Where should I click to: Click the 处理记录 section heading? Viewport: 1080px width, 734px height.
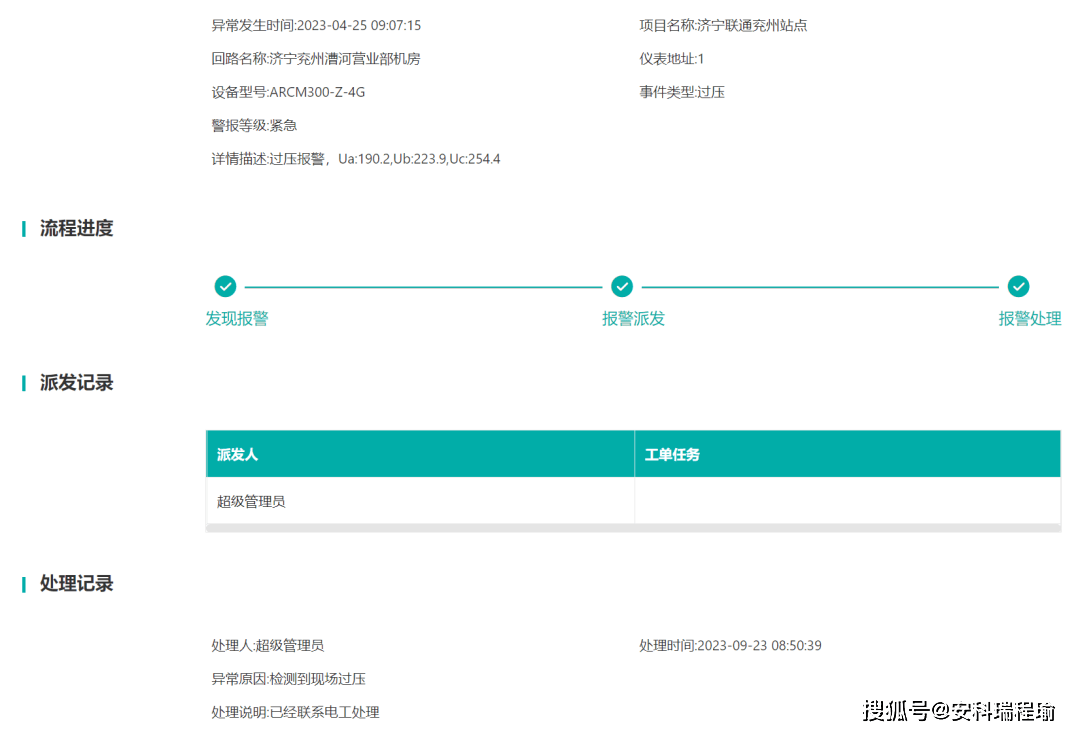point(76,584)
